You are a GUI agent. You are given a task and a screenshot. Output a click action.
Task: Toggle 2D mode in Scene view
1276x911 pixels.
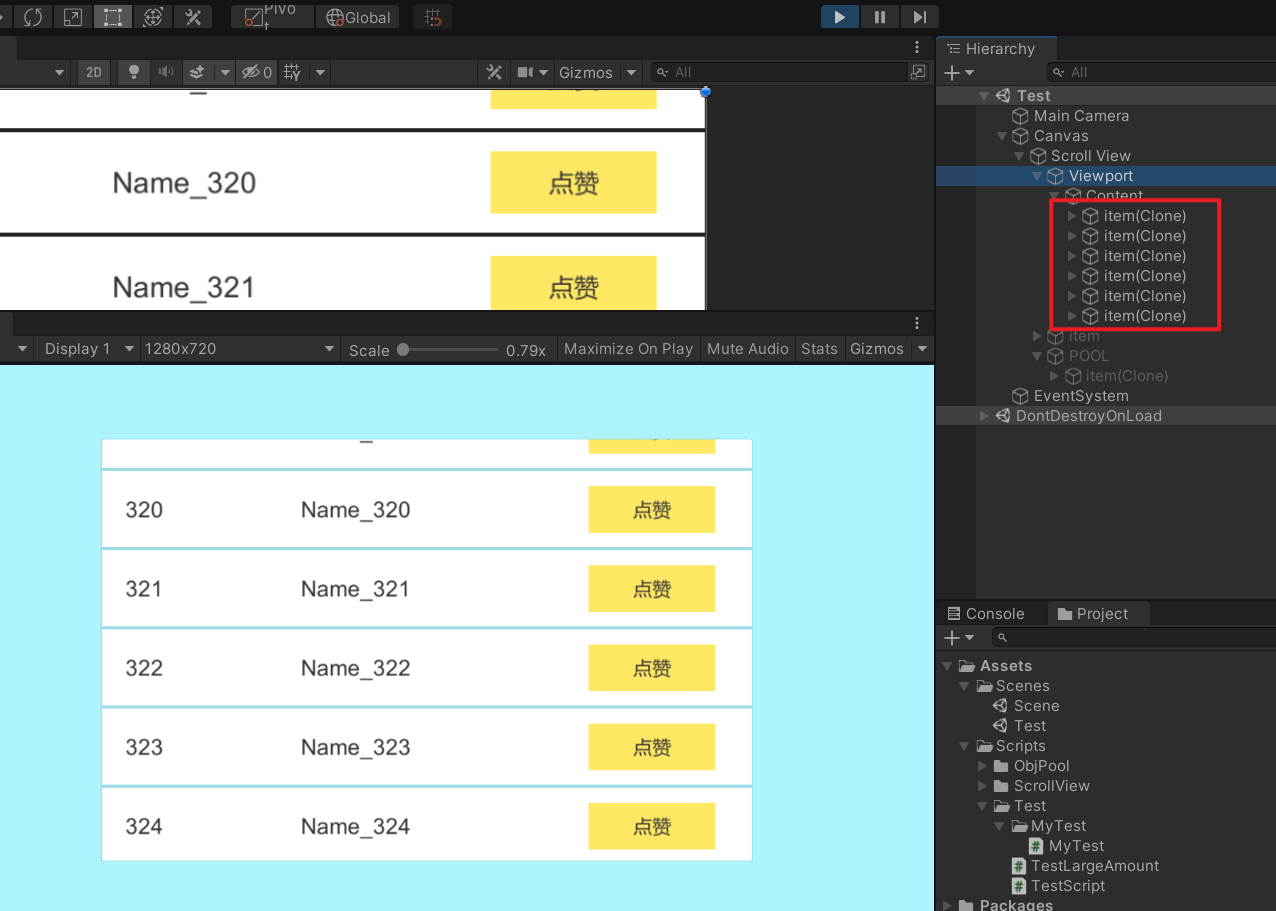(93, 72)
